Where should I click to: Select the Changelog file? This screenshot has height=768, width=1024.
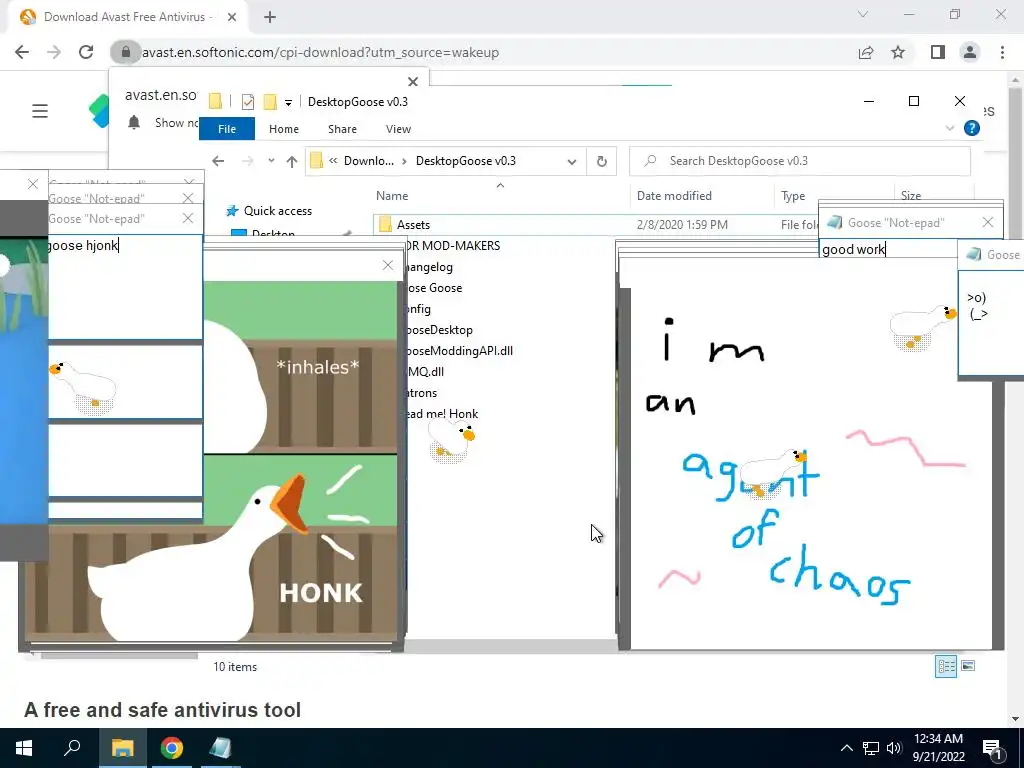click(429, 266)
